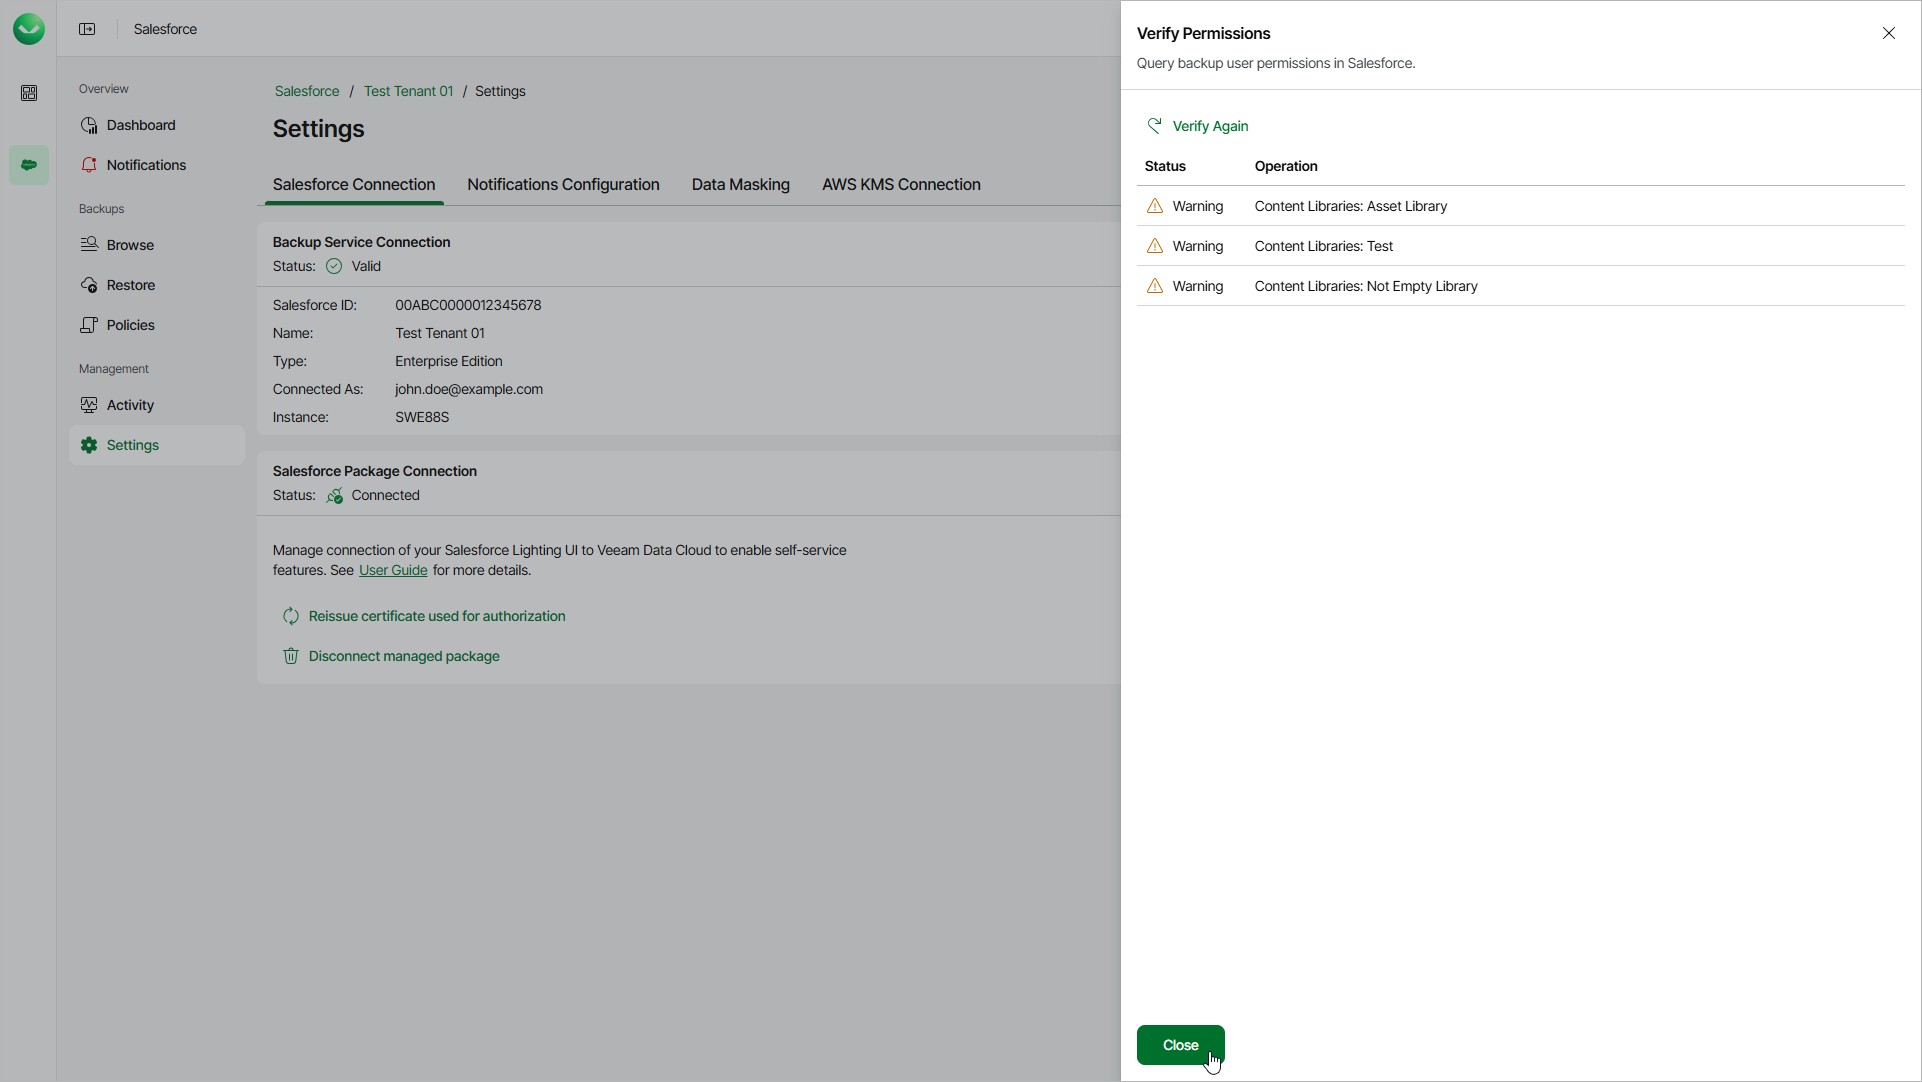Switch to Data Masking tab
The width and height of the screenshot is (1922, 1082).
pos(740,185)
